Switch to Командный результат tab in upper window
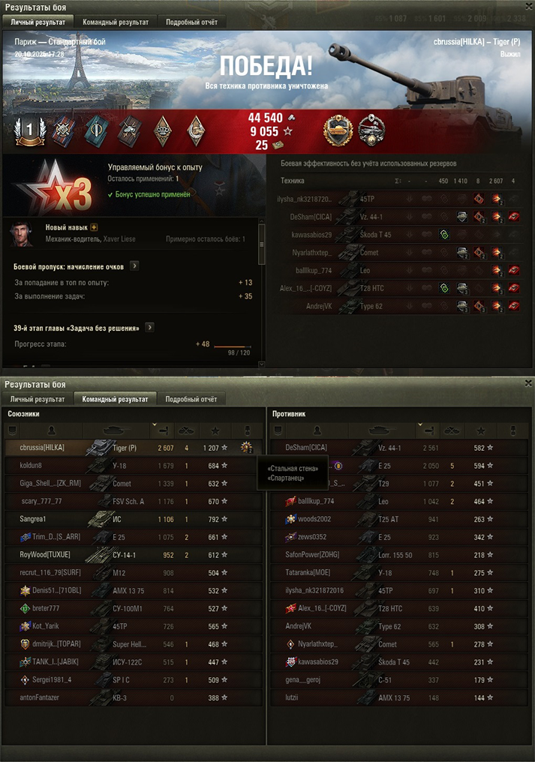 [116, 22]
